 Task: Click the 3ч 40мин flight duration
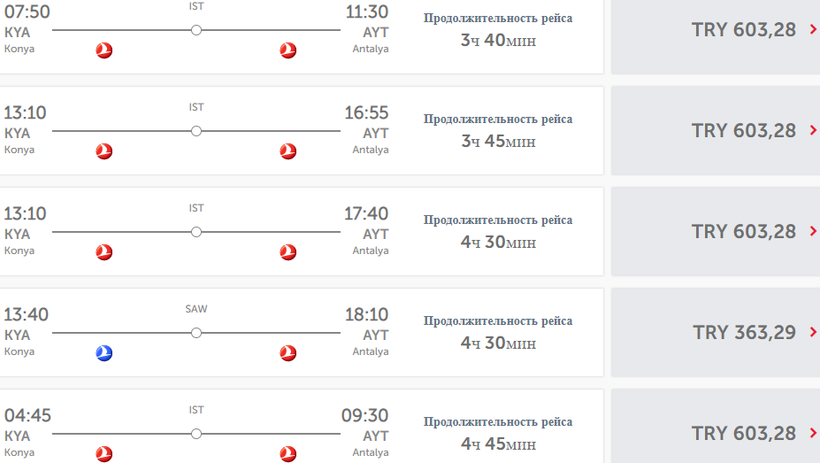(x=498, y=41)
